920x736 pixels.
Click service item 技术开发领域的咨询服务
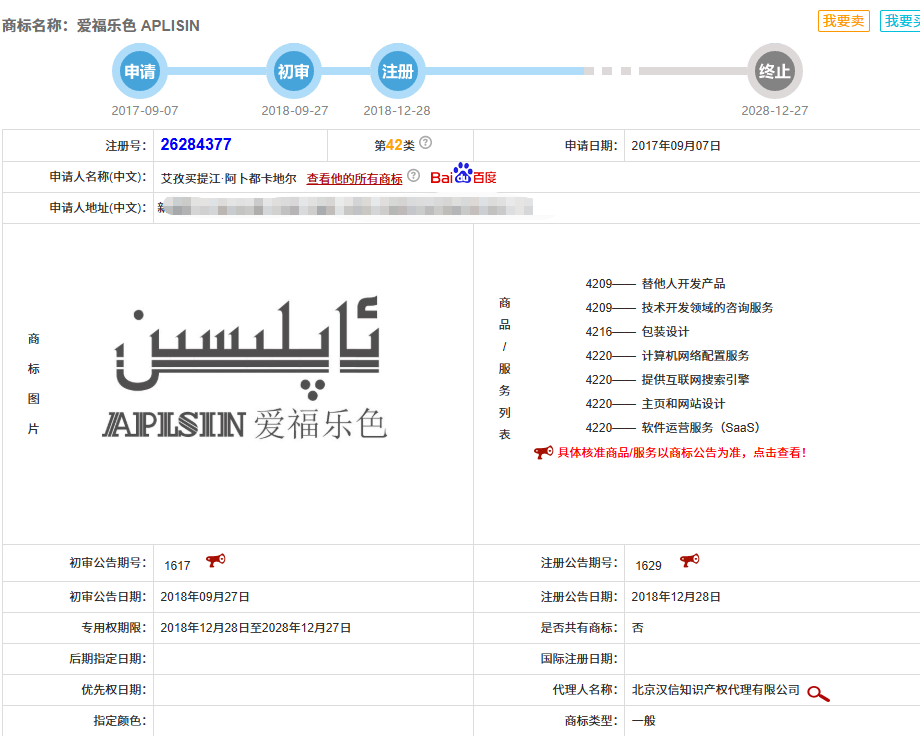[707, 308]
